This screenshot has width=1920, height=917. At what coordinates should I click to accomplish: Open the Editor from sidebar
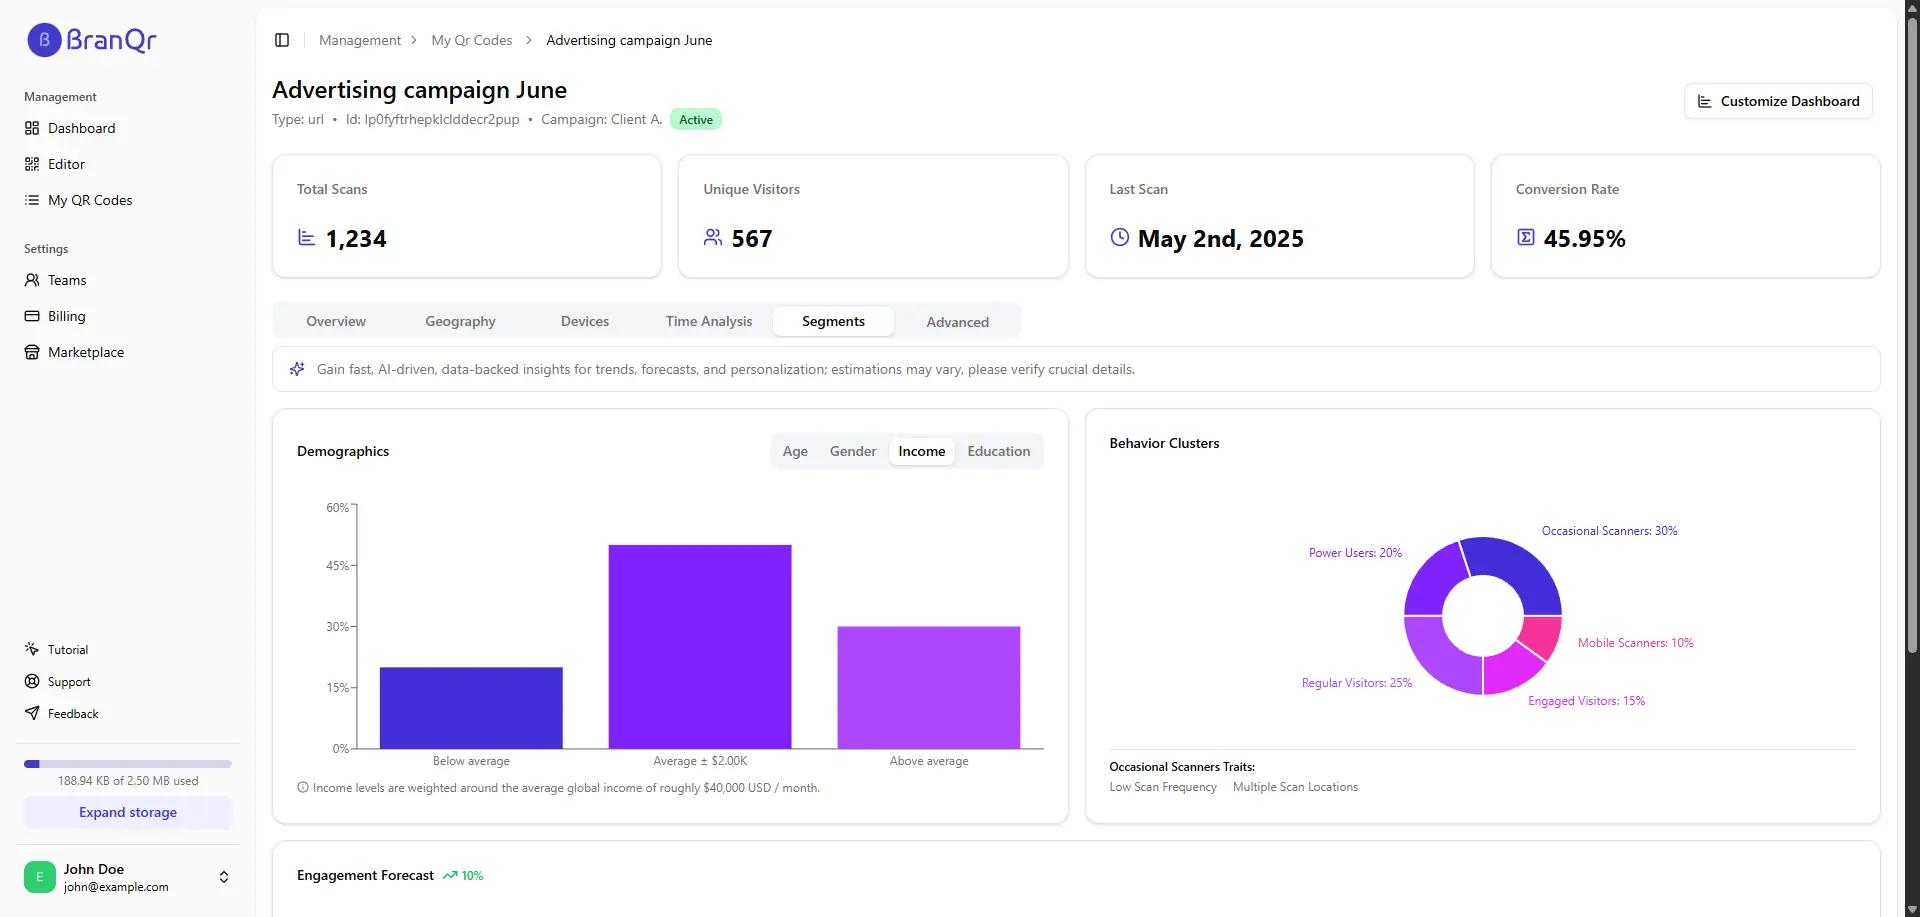tap(66, 164)
